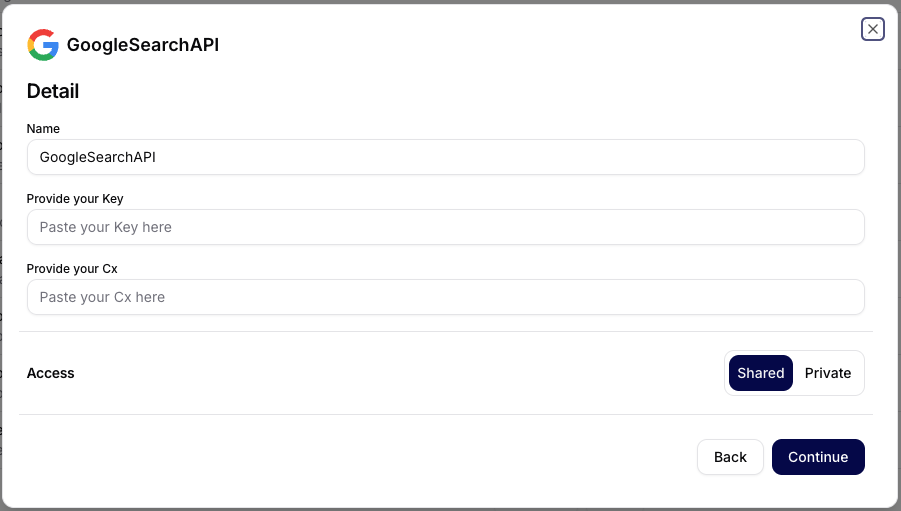
Task: Click the Google logo icon
Action: coord(43,45)
